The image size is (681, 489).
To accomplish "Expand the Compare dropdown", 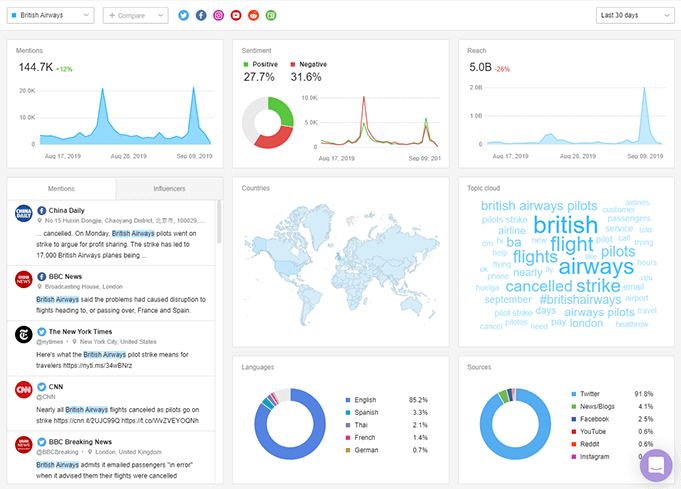I will click(x=136, y=15).
